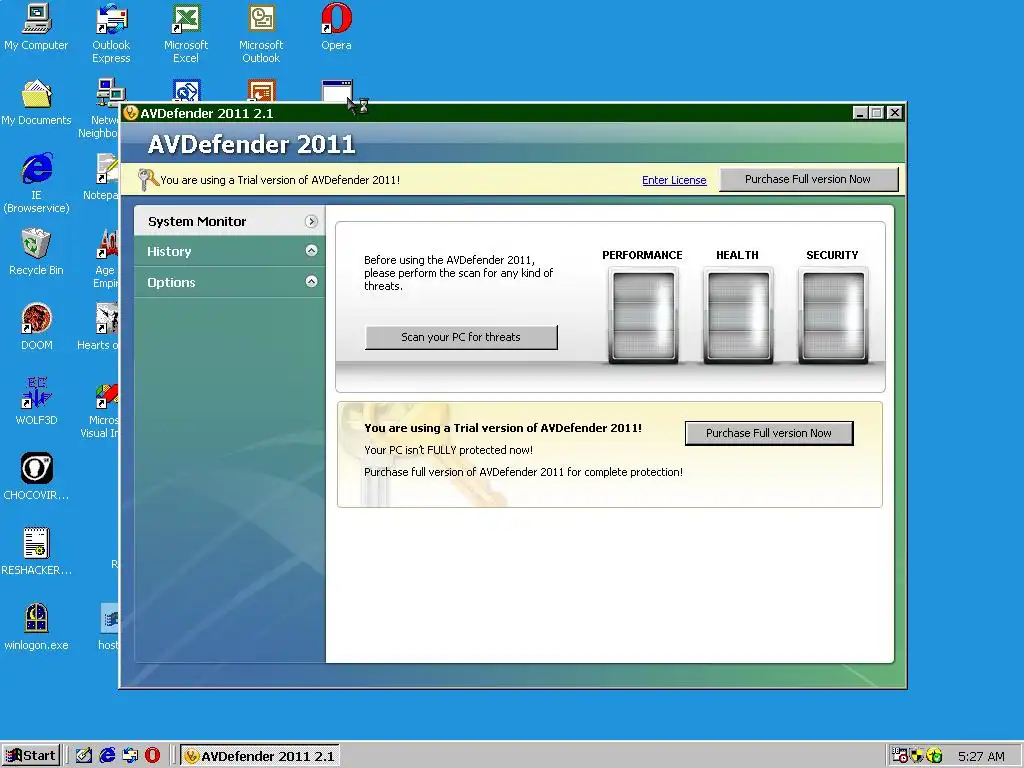This screenshot has height=768, width=1024.
Task: Click the Recycle Bin desktop icon
Action: point(36,251)
